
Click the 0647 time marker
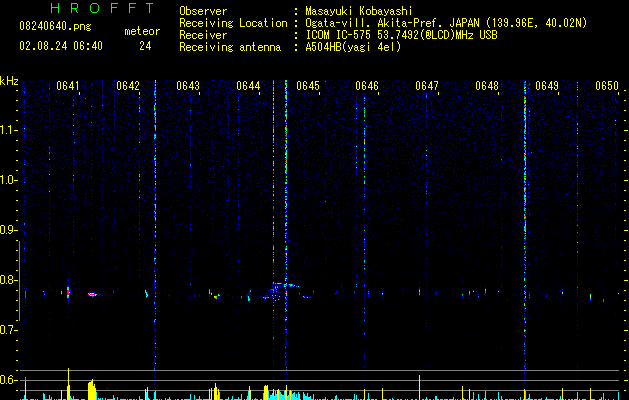point(427,86)
